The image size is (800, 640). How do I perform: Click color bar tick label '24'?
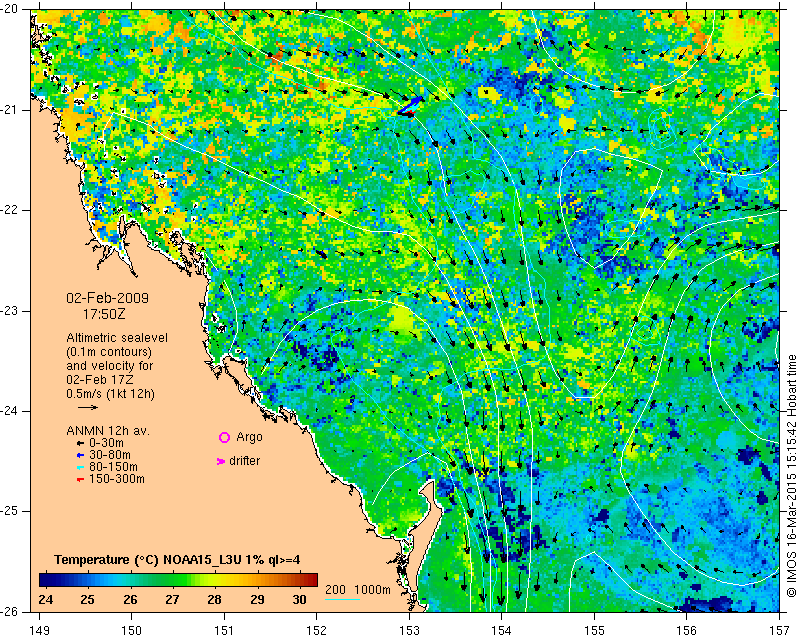tap(45, 599)
